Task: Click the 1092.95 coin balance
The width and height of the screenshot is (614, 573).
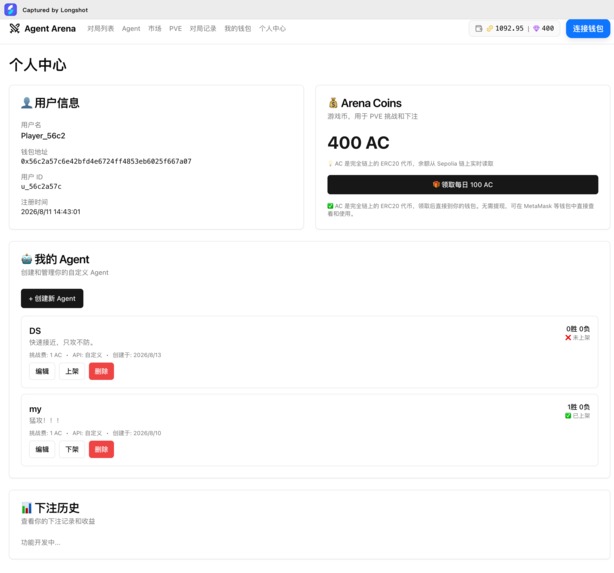Action: (x=509, y=28)
